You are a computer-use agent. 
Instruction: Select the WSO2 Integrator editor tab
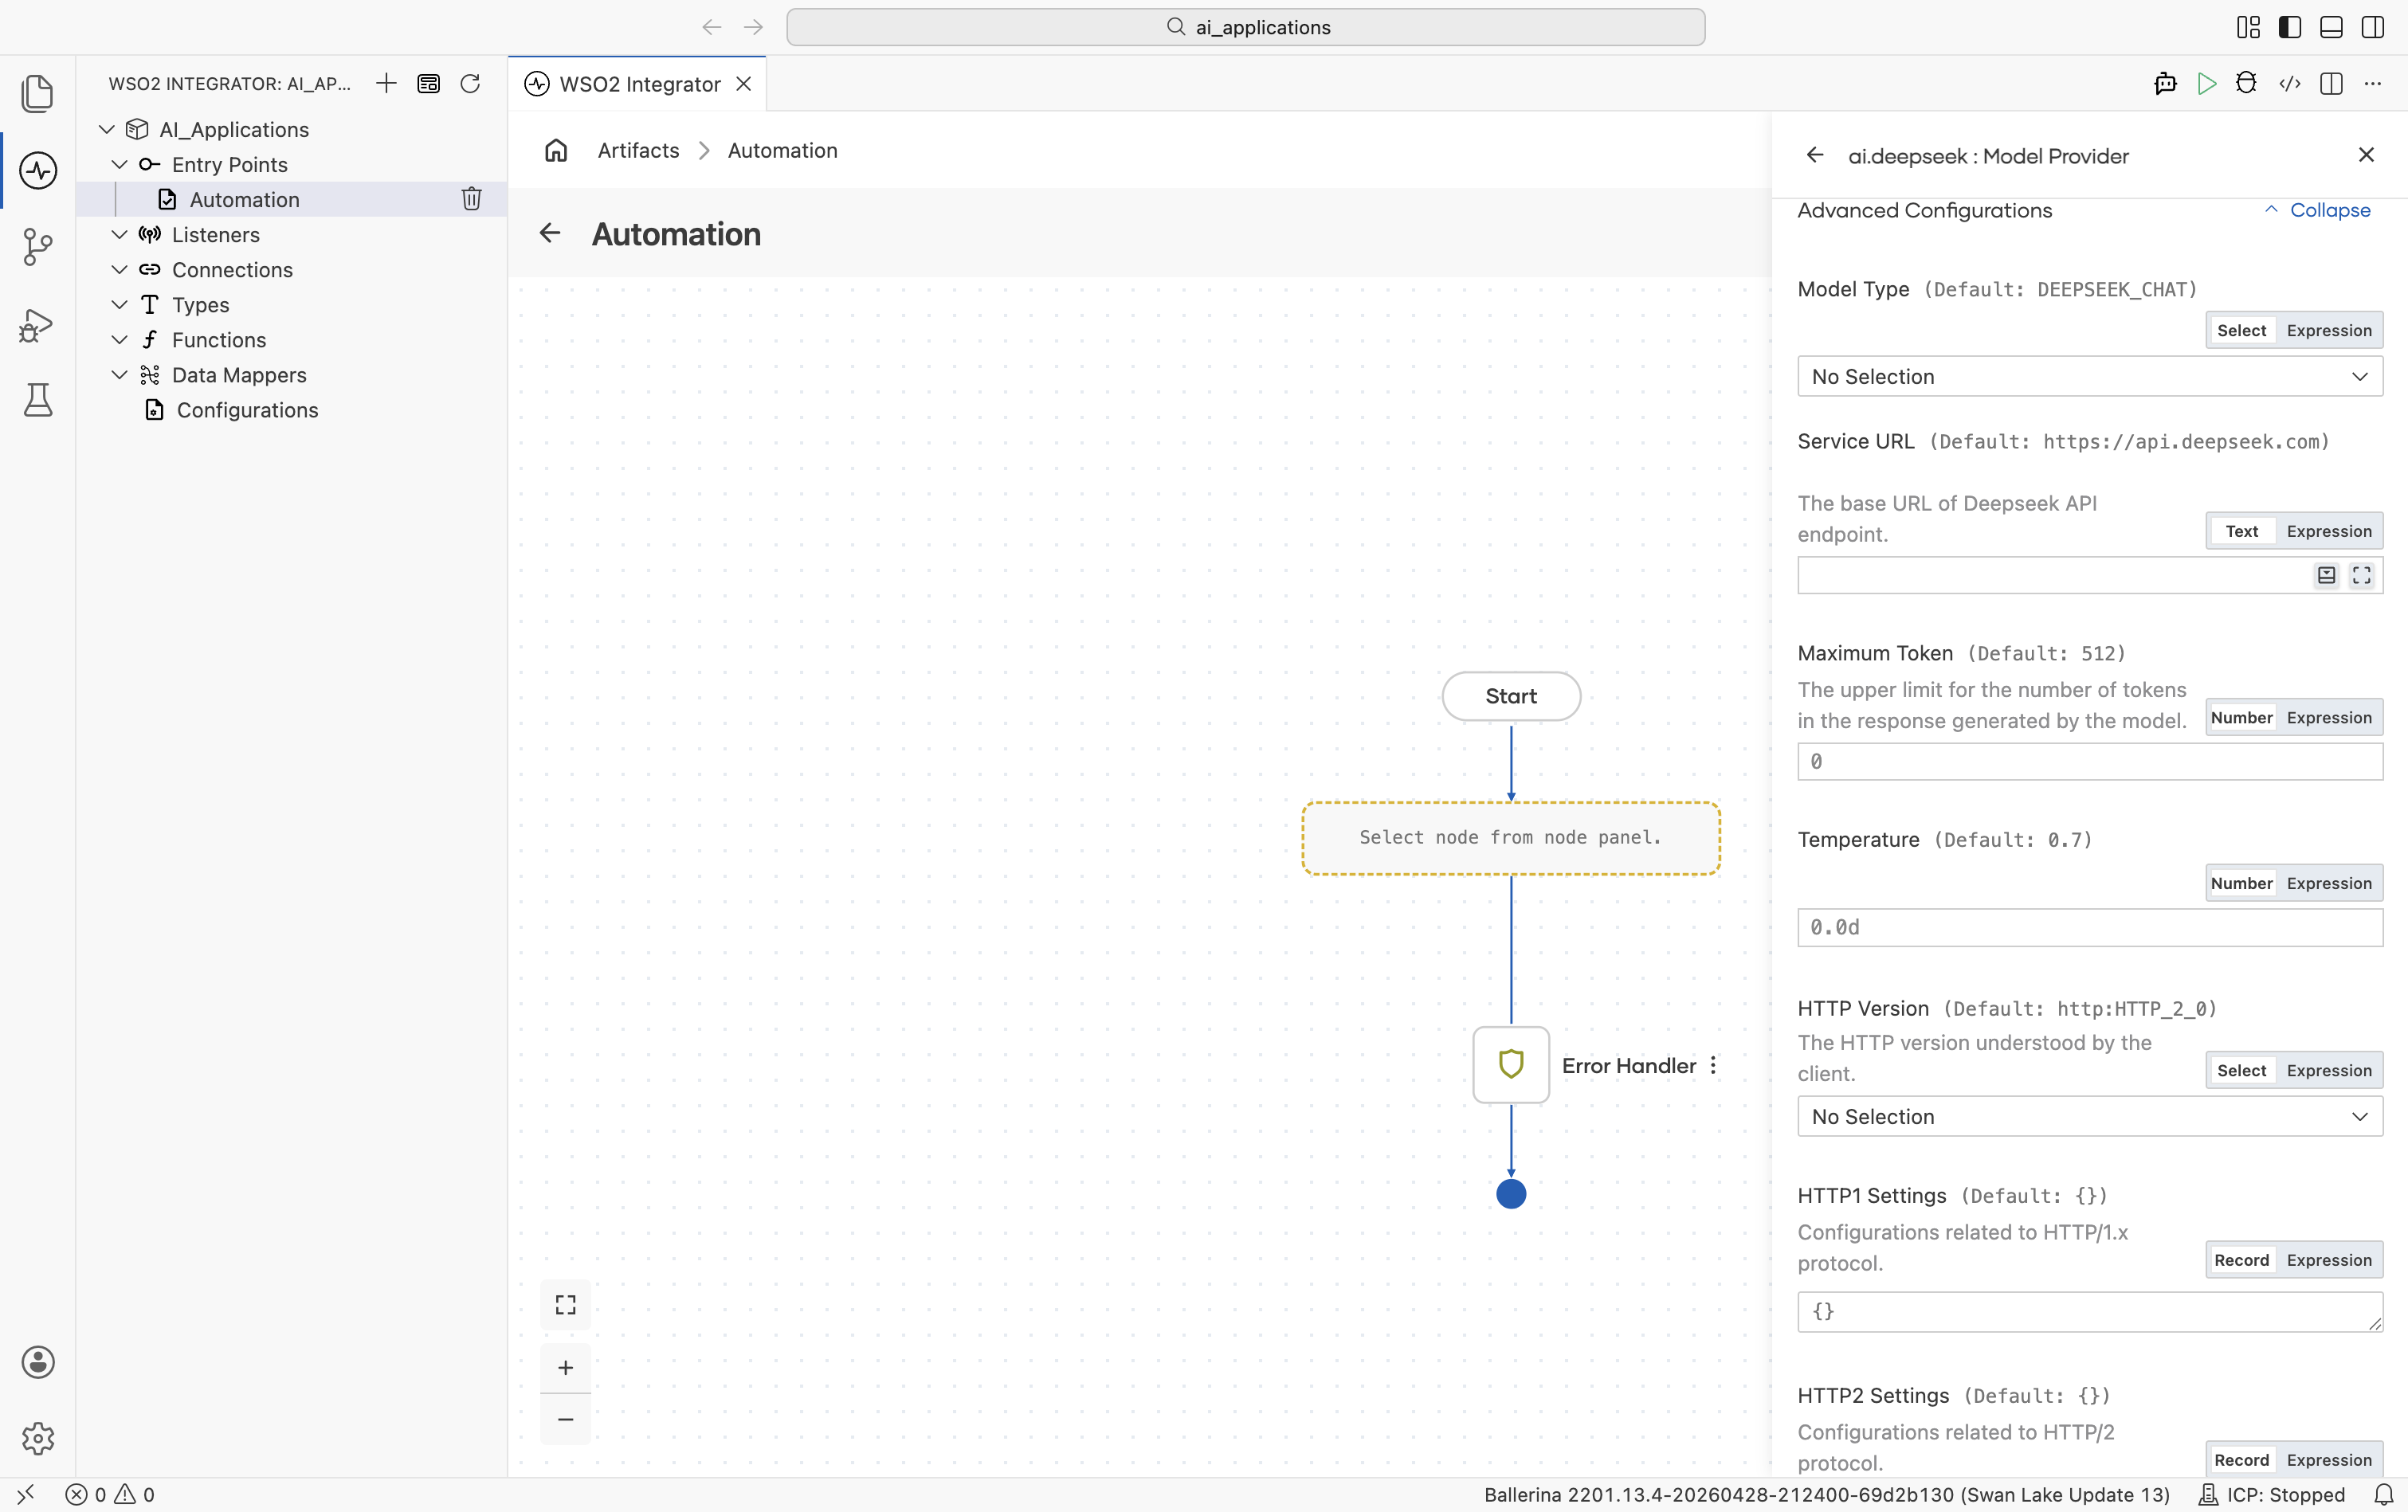pyautogui.click(x=638, y=84)
